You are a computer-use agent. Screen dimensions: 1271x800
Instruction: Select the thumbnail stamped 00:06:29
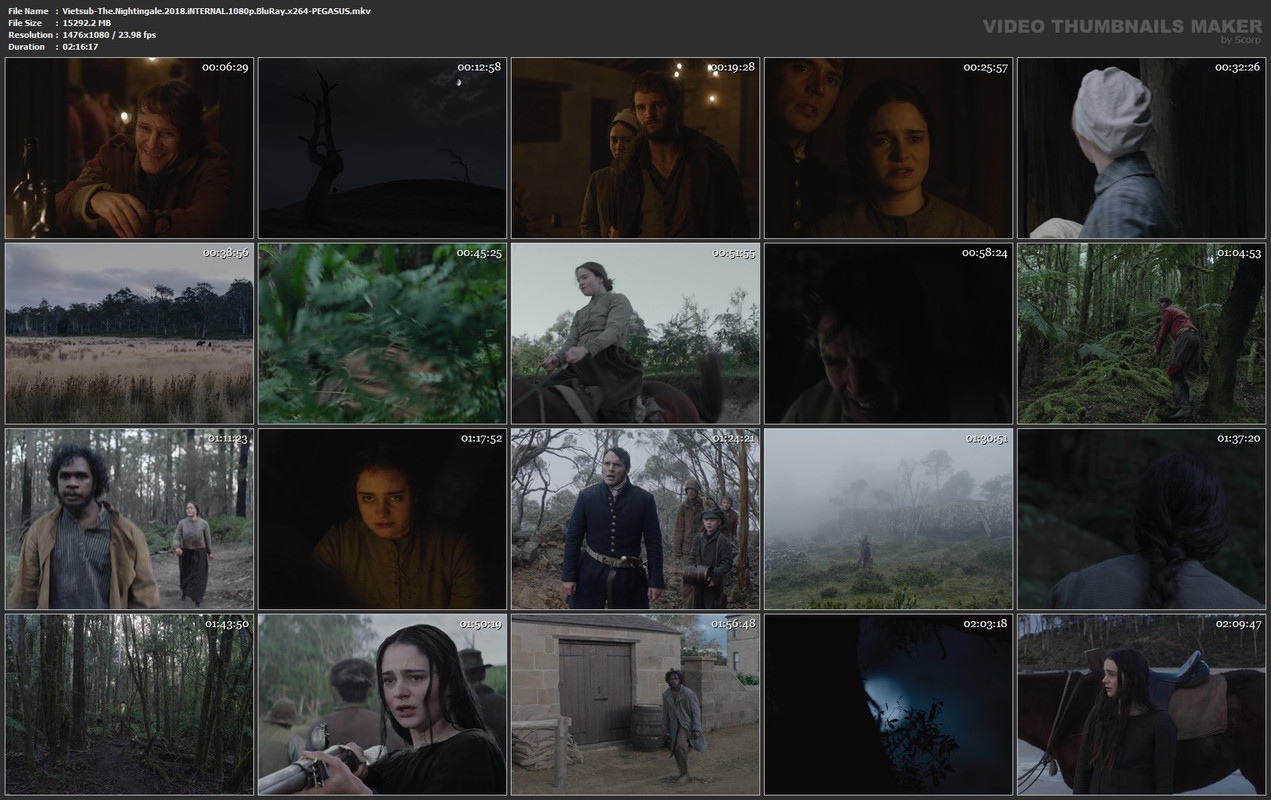[129, 148]
